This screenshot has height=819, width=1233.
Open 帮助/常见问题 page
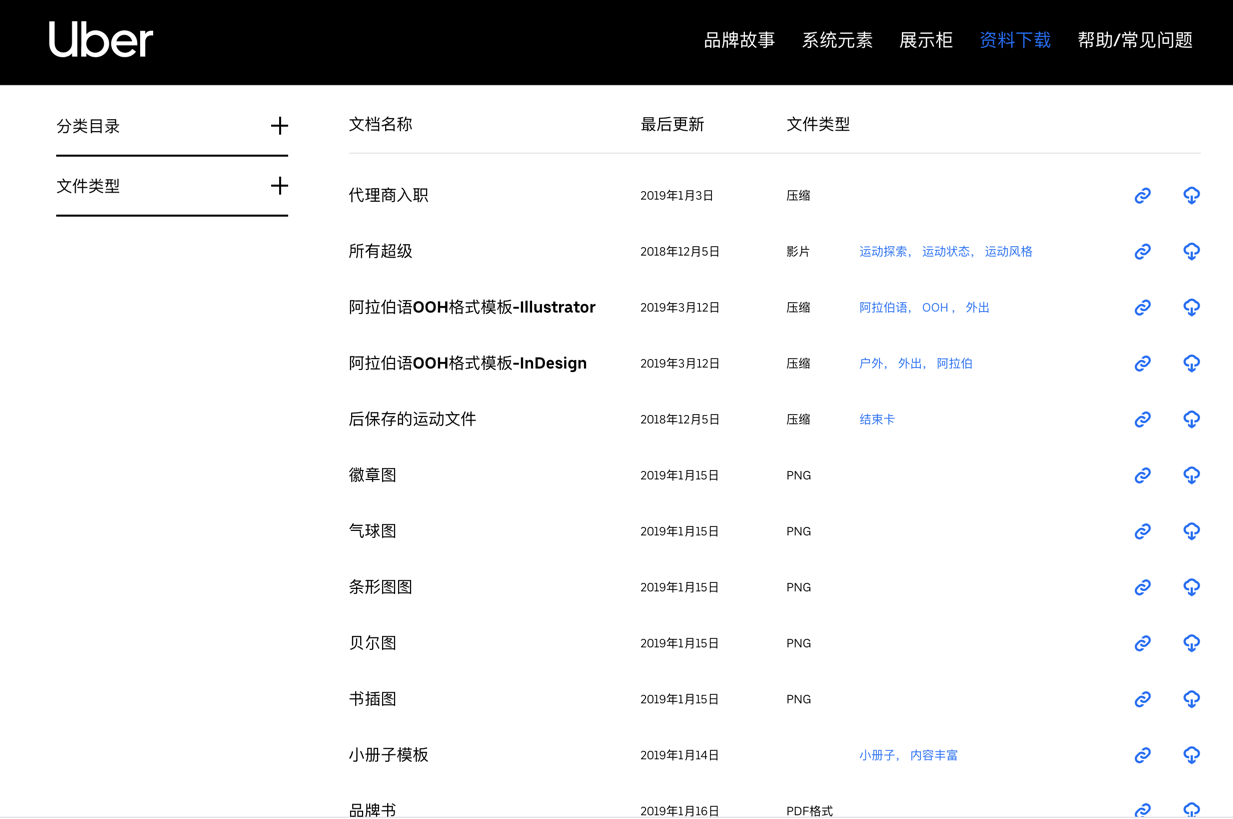(x=1135, y=41)
